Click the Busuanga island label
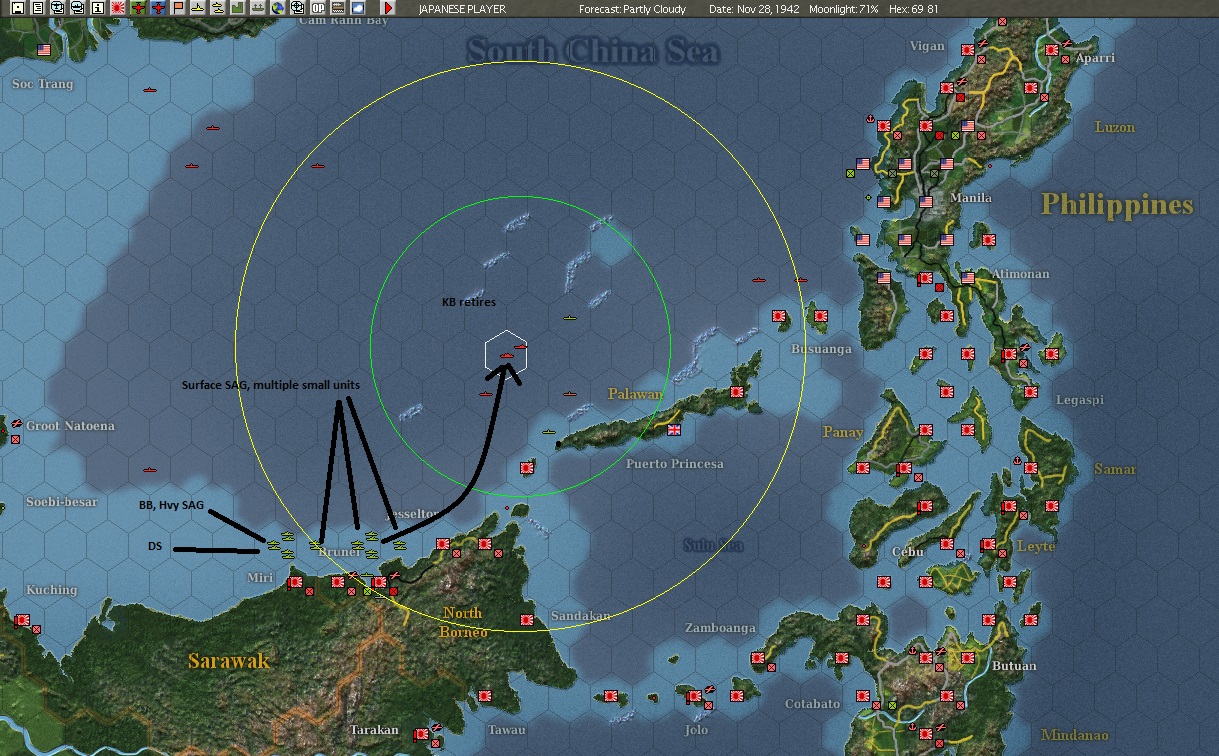 click(x=821, y=349)
